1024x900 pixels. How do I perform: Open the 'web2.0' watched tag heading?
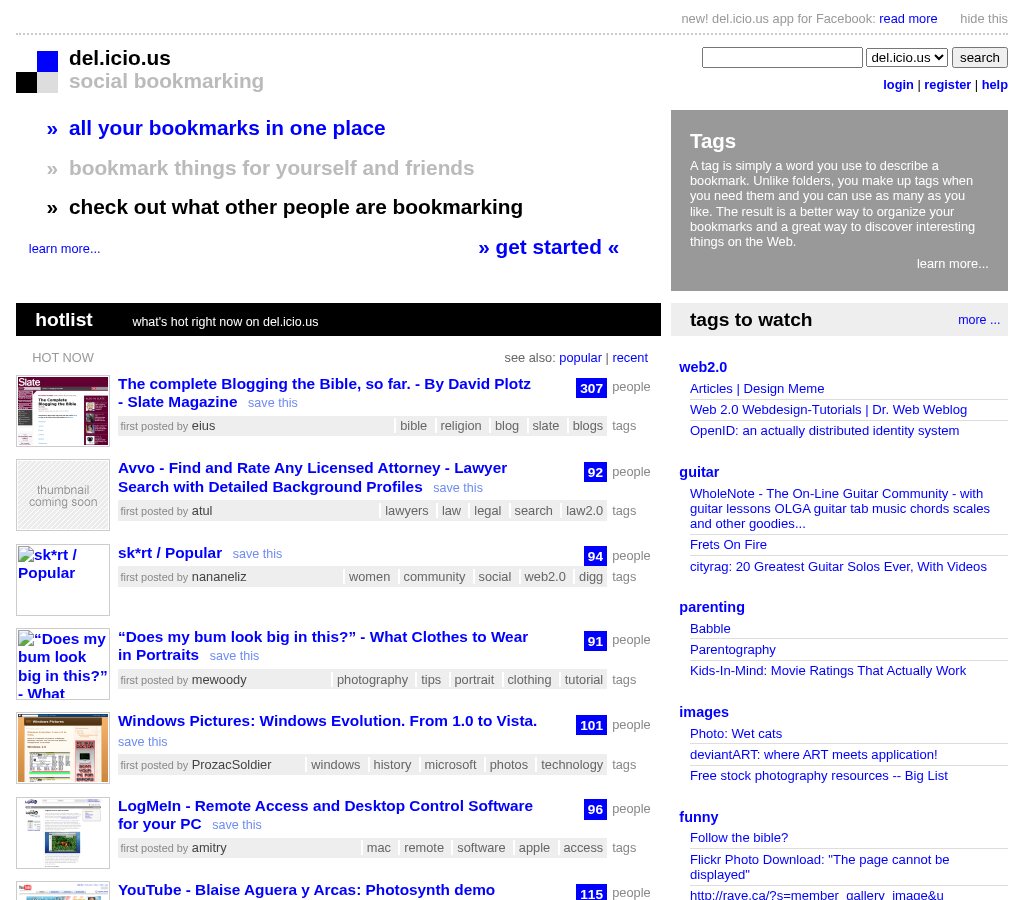(x=703, y=367)
